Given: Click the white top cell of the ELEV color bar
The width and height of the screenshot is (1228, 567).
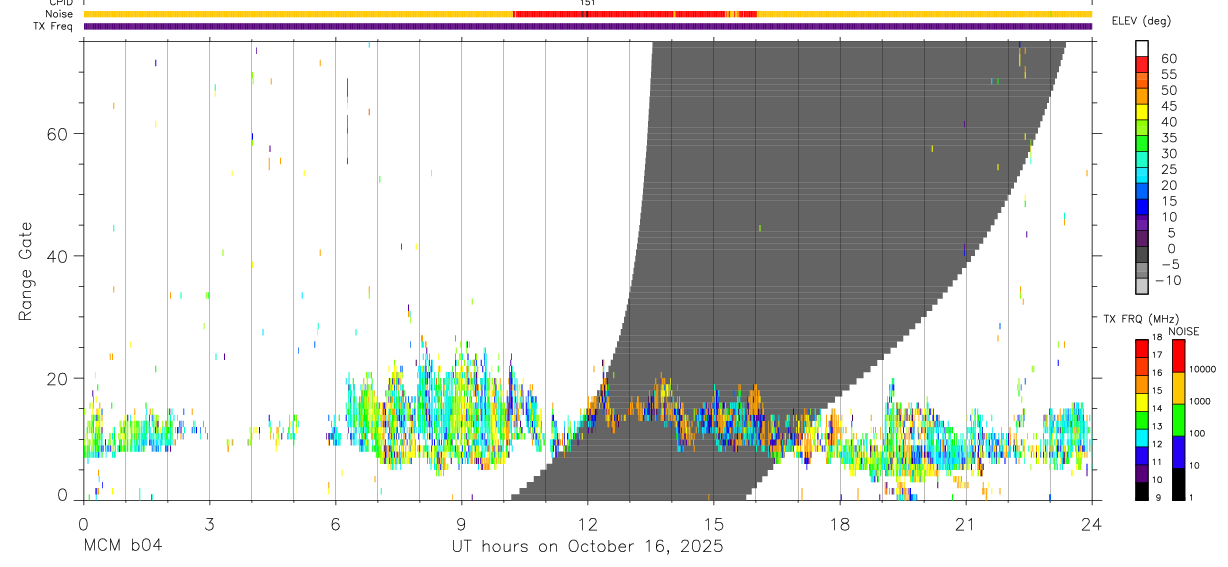Looking at the screenshot, I should 1142,48.
